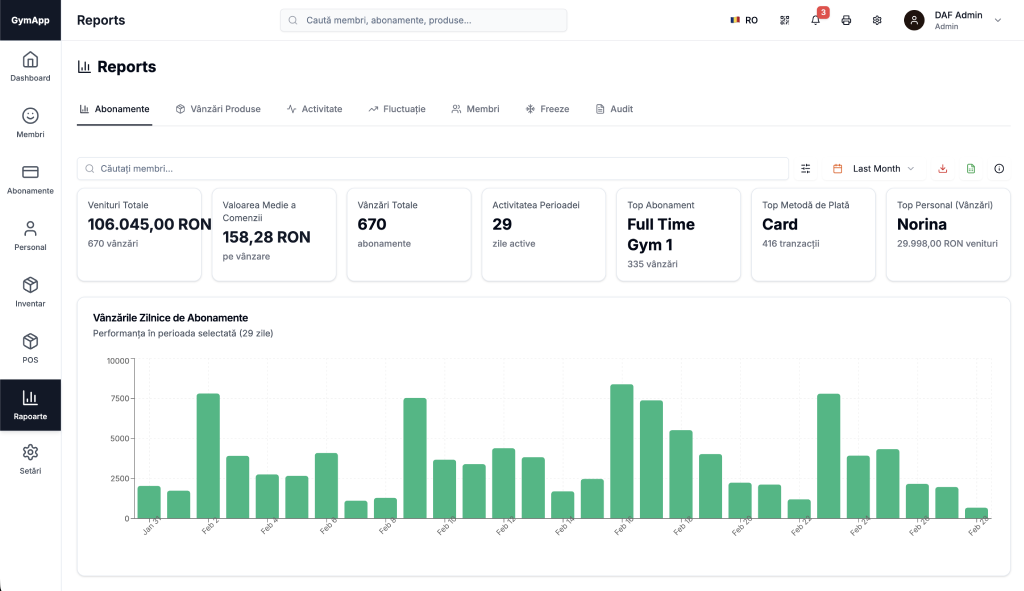
Task: Click the print icon in the header
Action: tap(846, 20)
